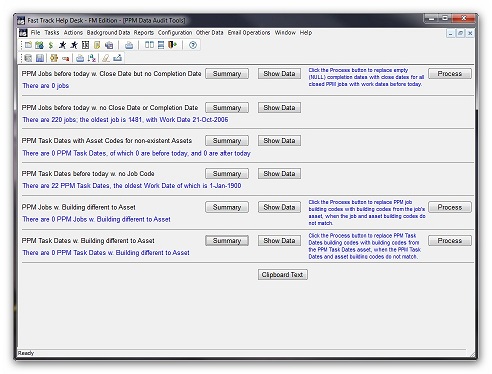Click Show Data for Close Date but no Completion Date
The height and width of the screenshot is (374, 492).
279,74
